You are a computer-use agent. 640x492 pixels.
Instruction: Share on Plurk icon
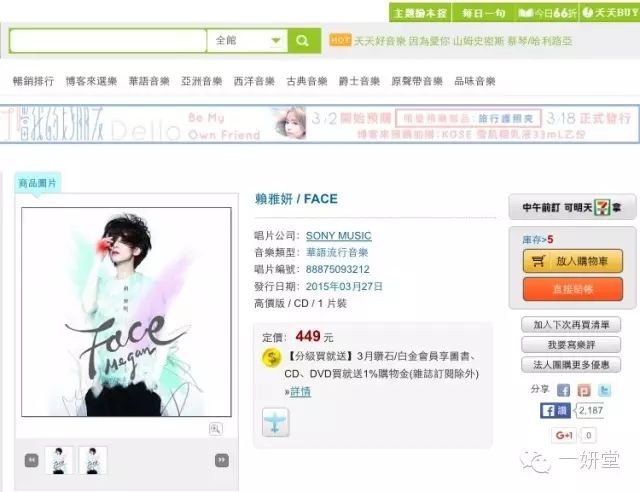pyautogui.click(x=584, y=390)
